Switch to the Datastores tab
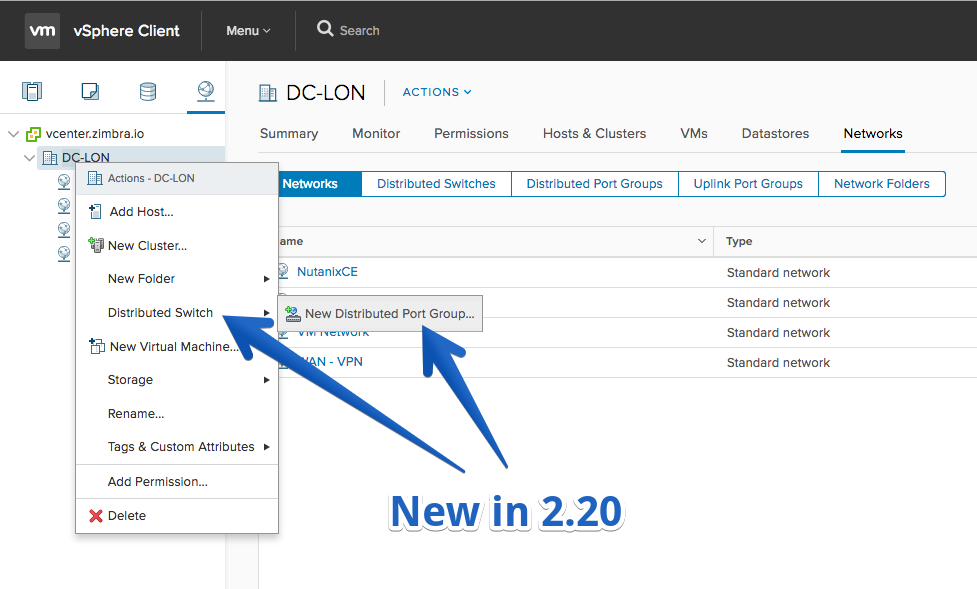Viewport: 977px width, 589px height. click(775, 133)
